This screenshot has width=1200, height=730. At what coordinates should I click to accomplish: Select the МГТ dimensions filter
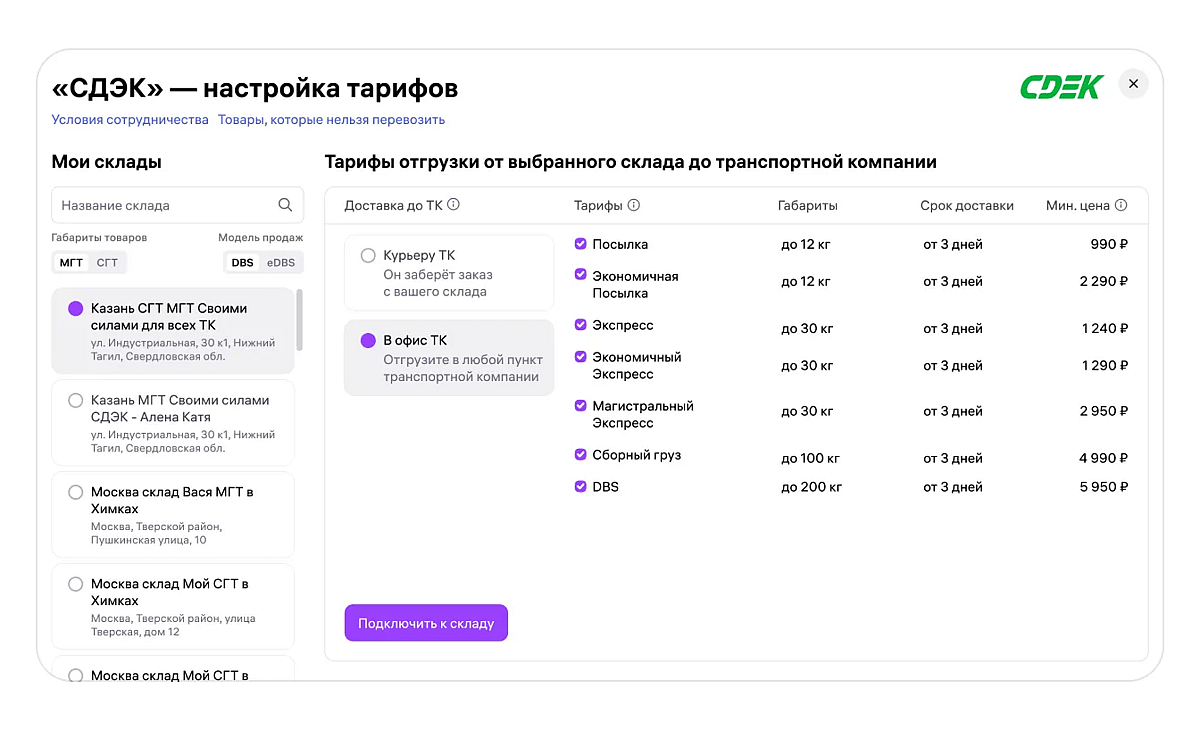[71, 263]
